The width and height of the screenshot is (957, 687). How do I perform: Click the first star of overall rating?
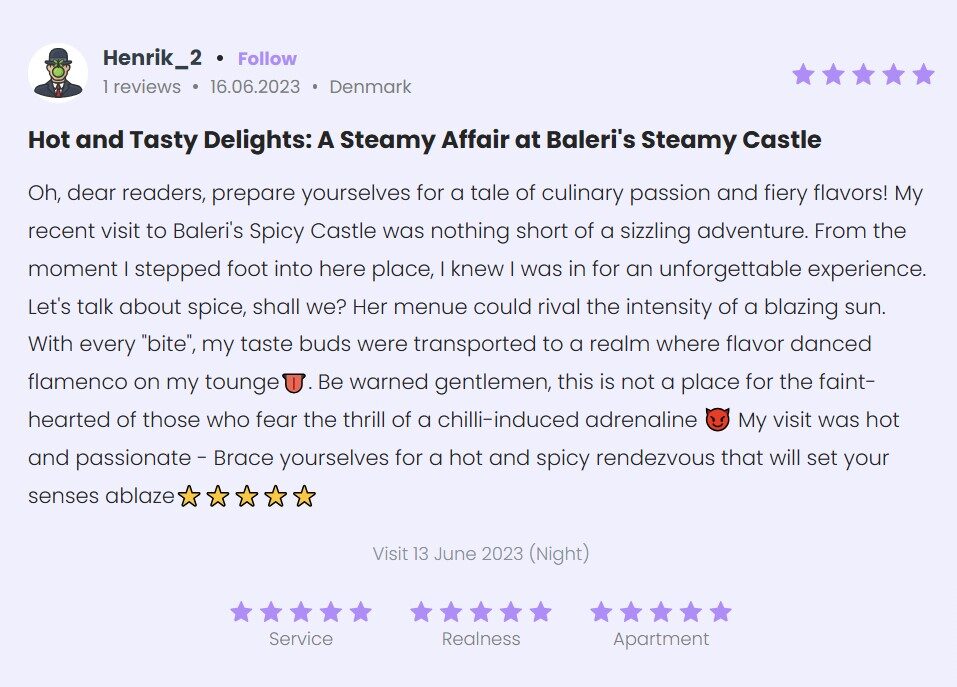click(x=803, y=74)
